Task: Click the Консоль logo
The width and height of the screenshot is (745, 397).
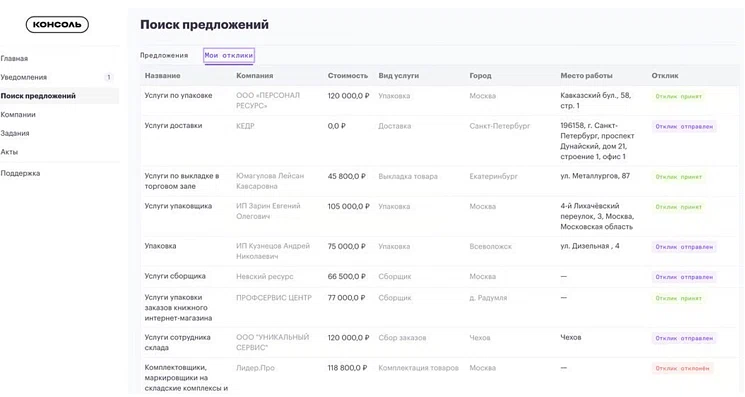Action: (x=57, y=25)
